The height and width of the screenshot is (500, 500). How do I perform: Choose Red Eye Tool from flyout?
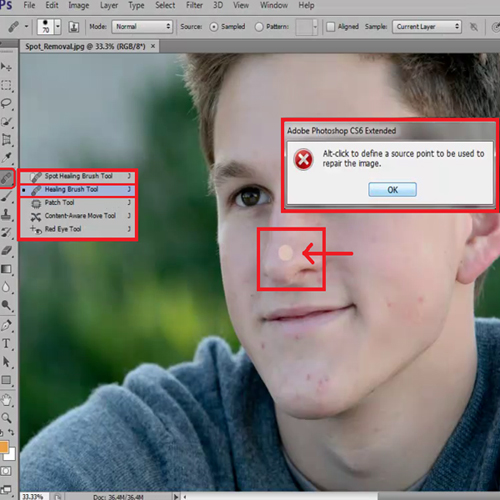pos(78,229)
